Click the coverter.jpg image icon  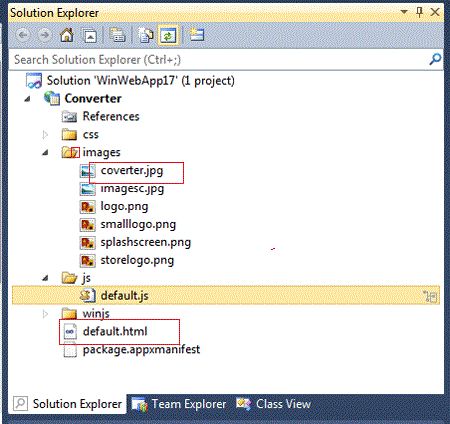pyautogui.click(x=87, y=171)
